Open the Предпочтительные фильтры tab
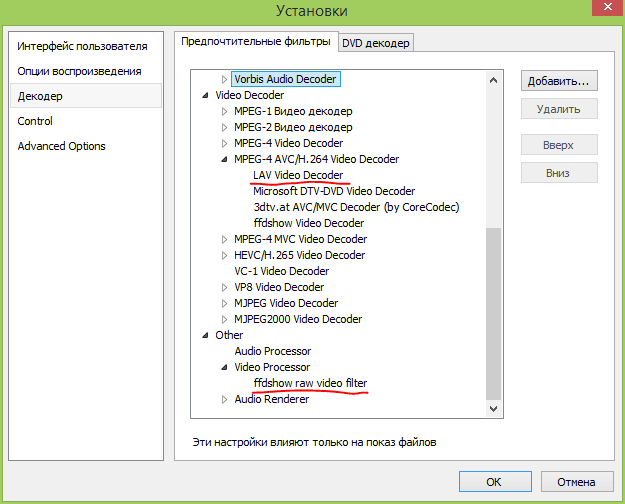The width and height of the screenshot is (625, 504). tap(254, 41)
